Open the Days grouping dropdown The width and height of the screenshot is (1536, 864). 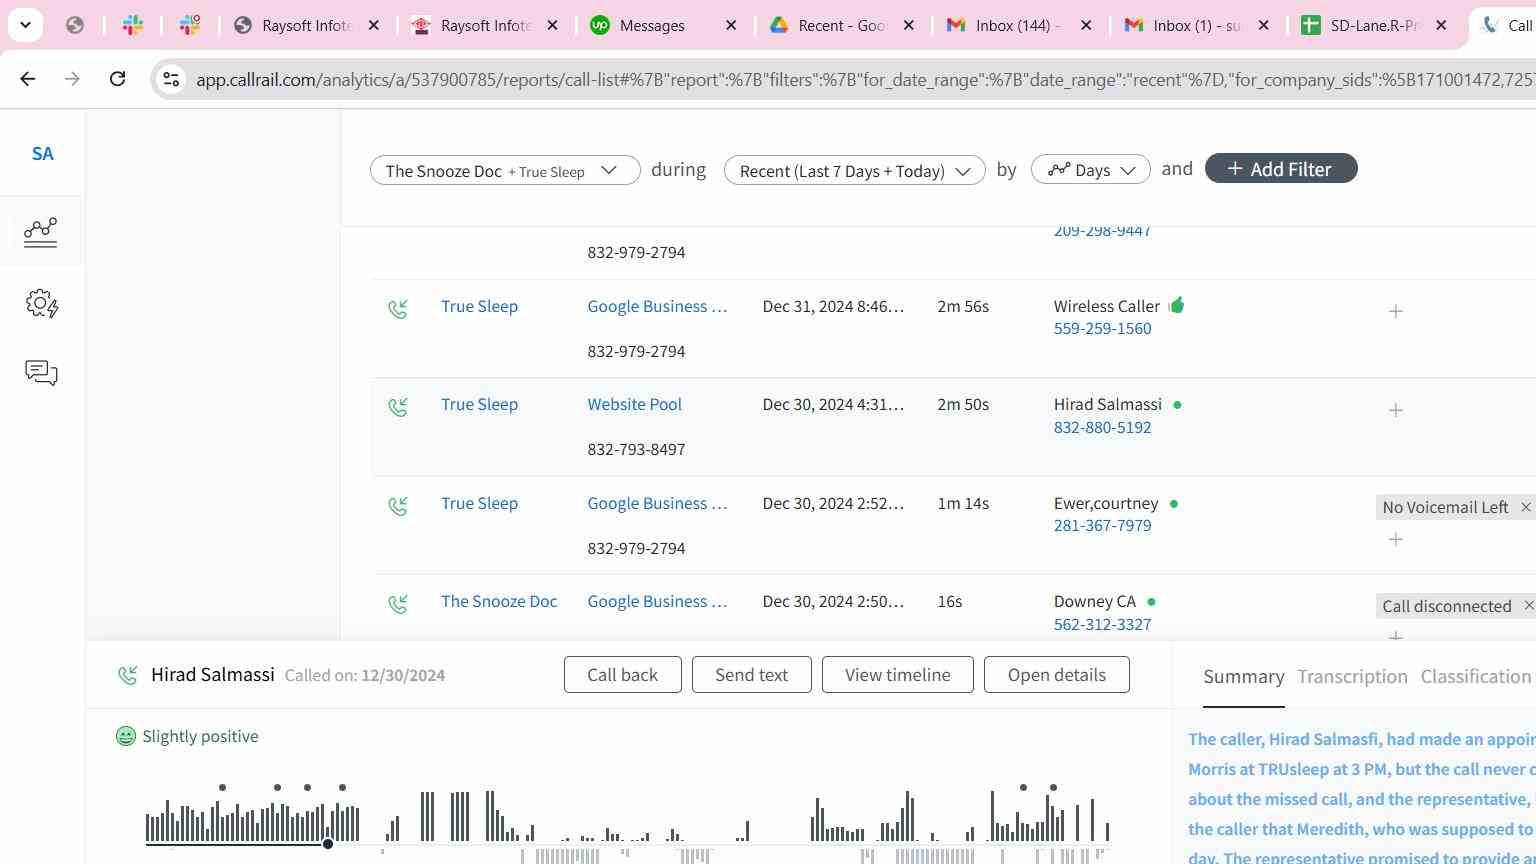1090,170
